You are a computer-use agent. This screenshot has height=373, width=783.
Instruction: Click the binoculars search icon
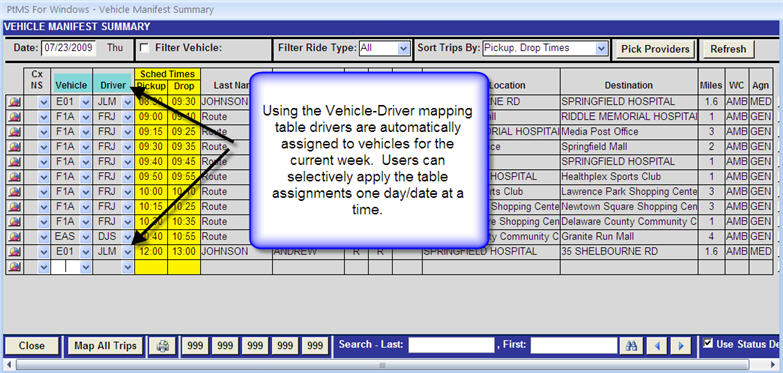click(631, 346)
